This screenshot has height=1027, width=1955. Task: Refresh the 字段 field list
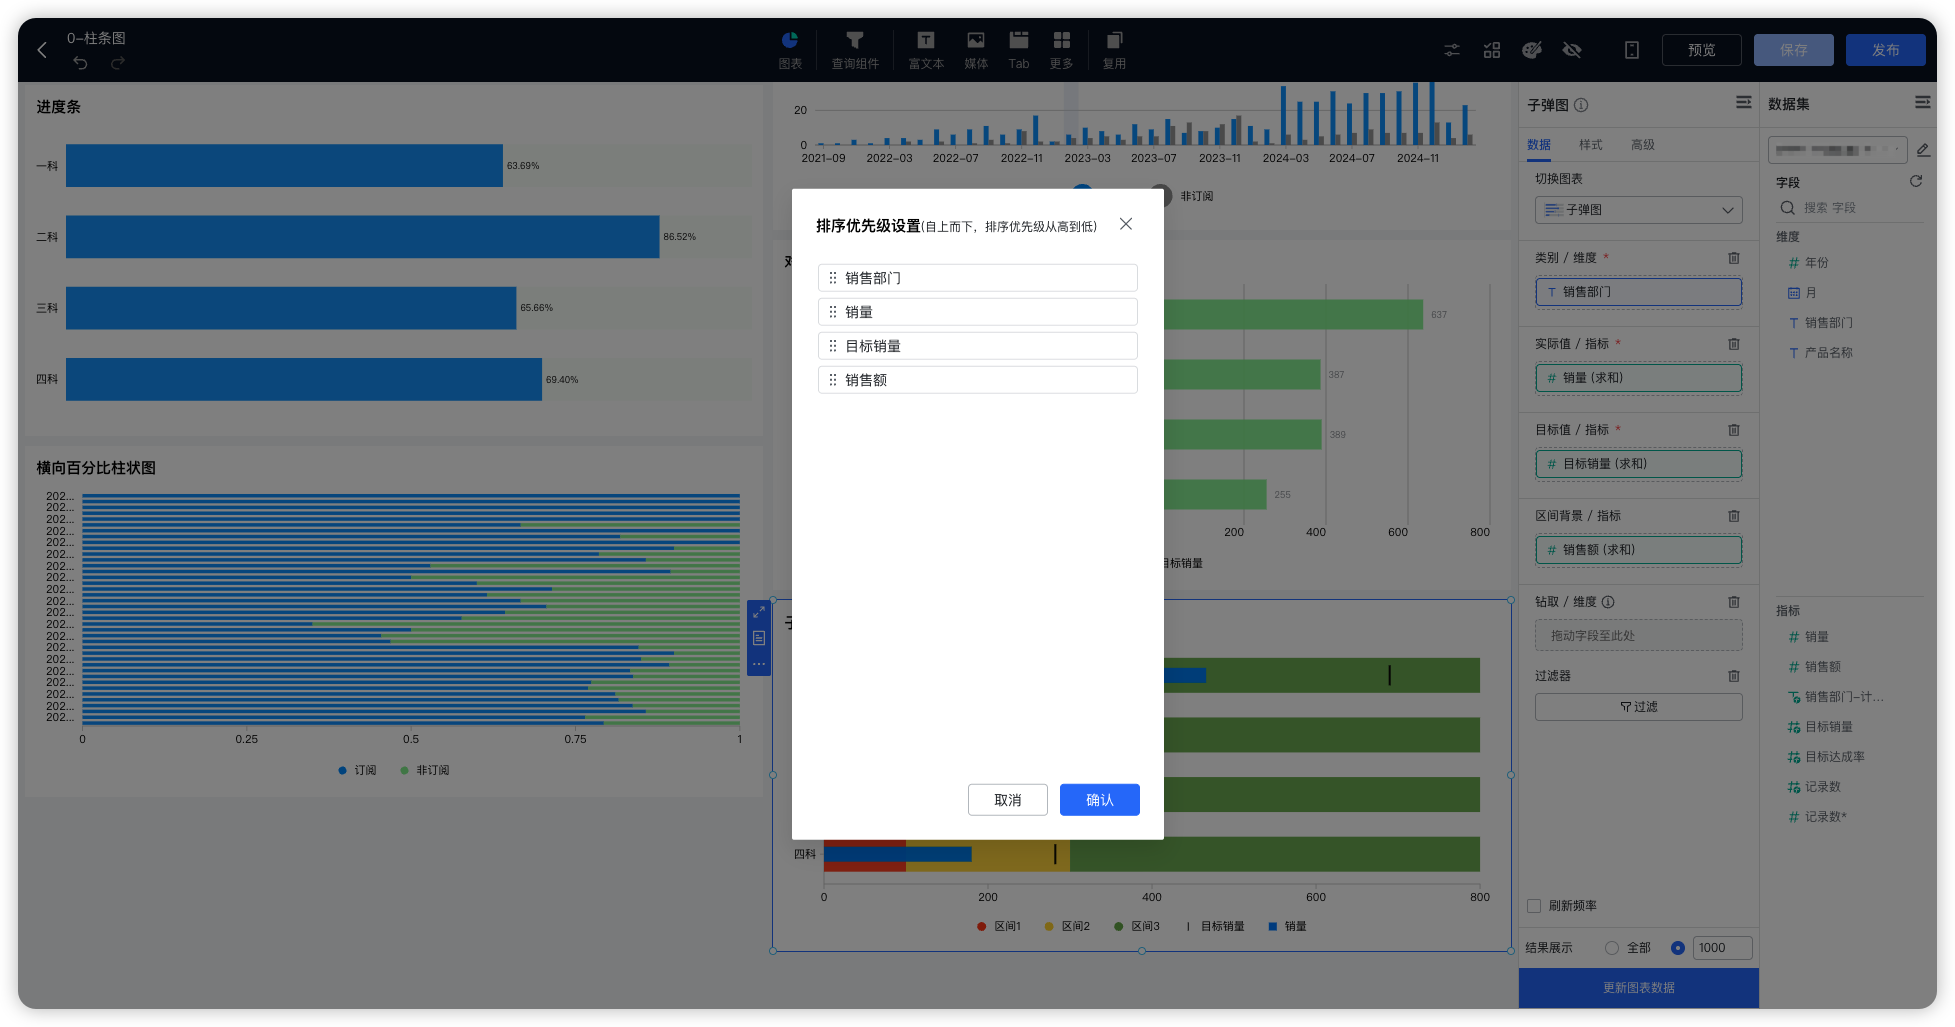click(1916, 181)
